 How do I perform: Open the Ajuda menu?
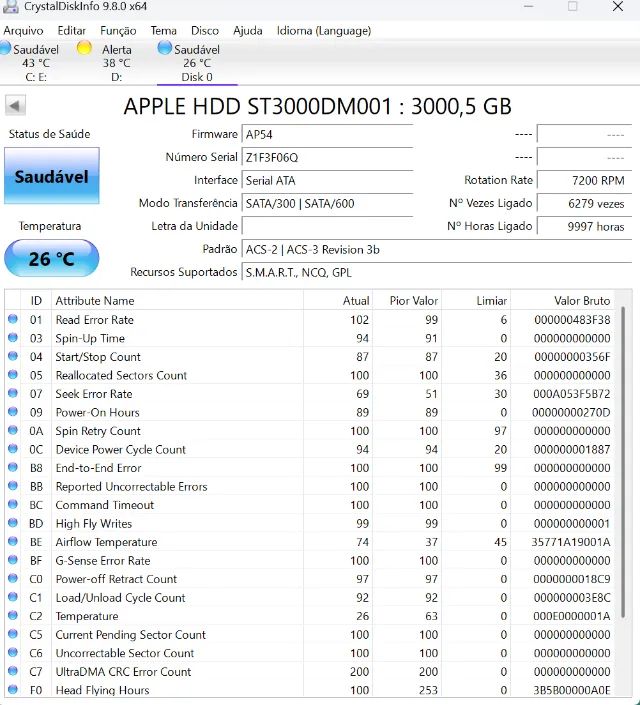pos(248,31)
